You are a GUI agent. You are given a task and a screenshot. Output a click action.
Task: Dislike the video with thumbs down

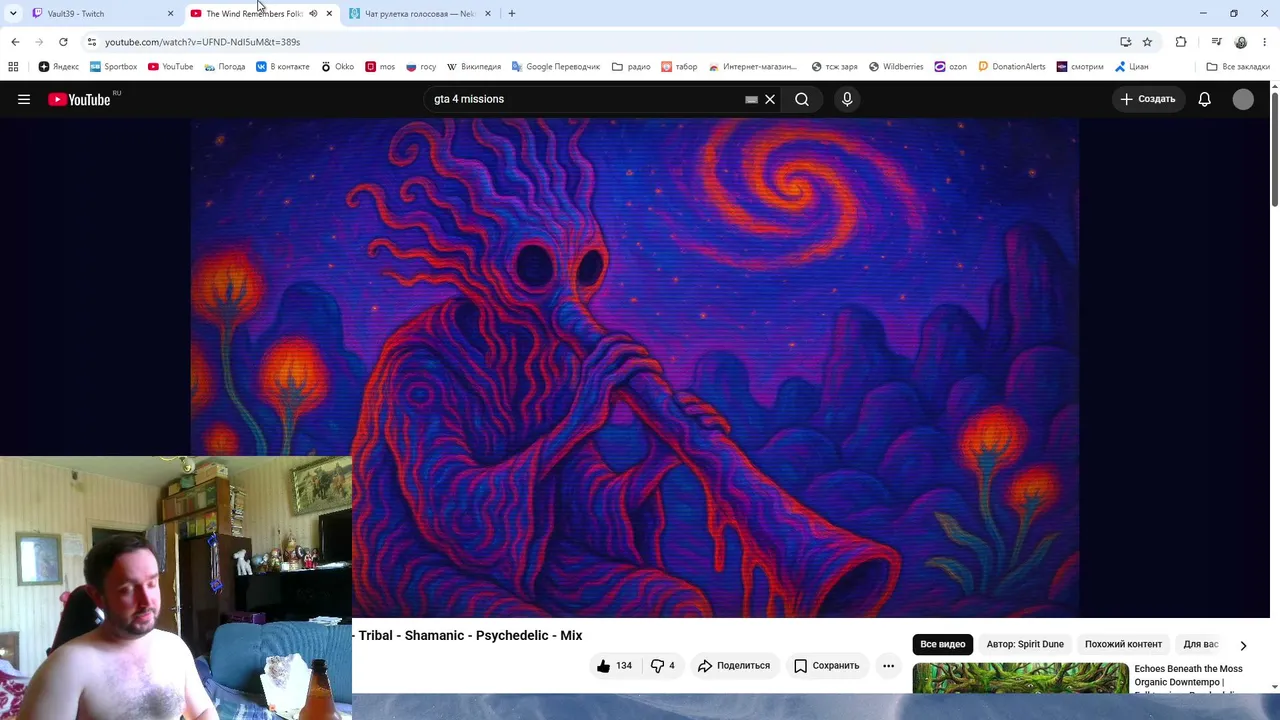[663, 665]
